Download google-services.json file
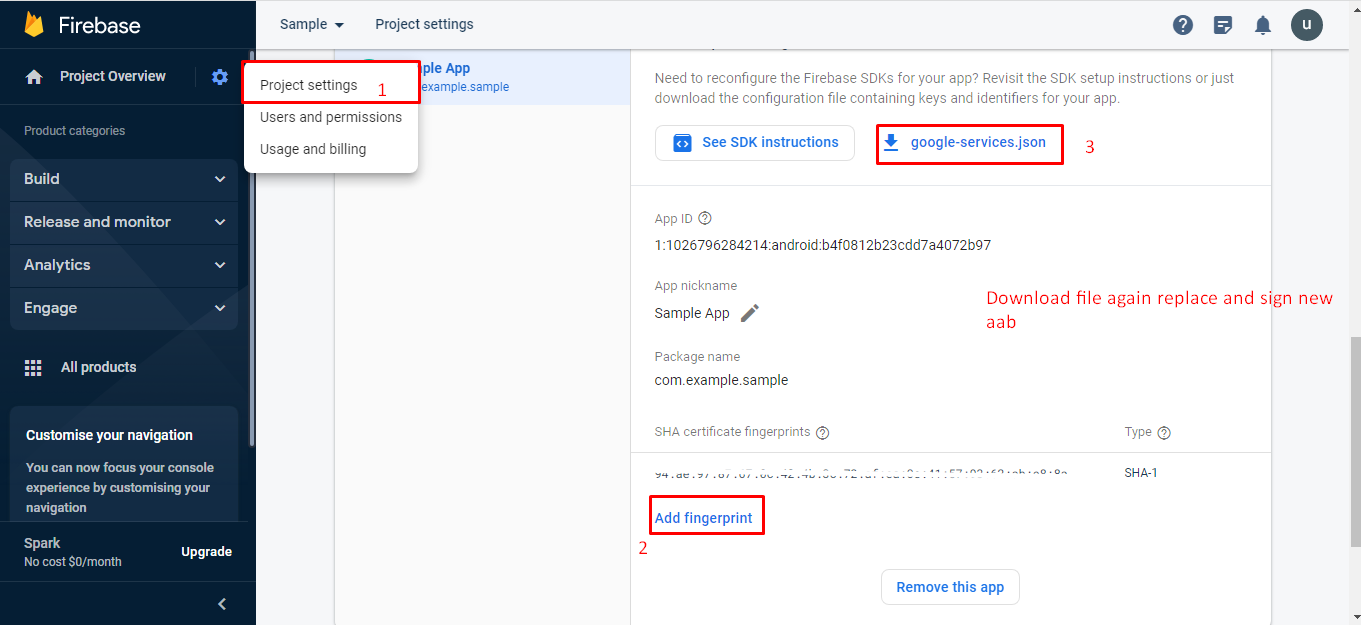The image size is (1361, 625). [968, 143]
